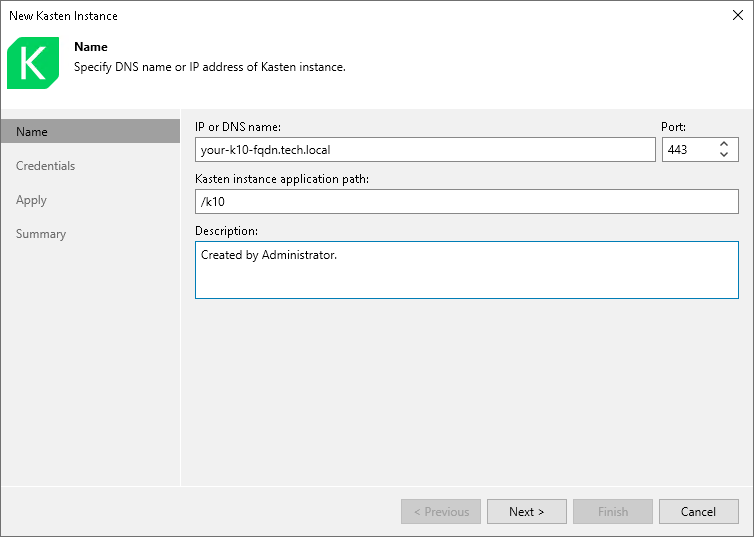The image size is (754, 537).
Task: Click the Next > button
Action: pos(527,512)
